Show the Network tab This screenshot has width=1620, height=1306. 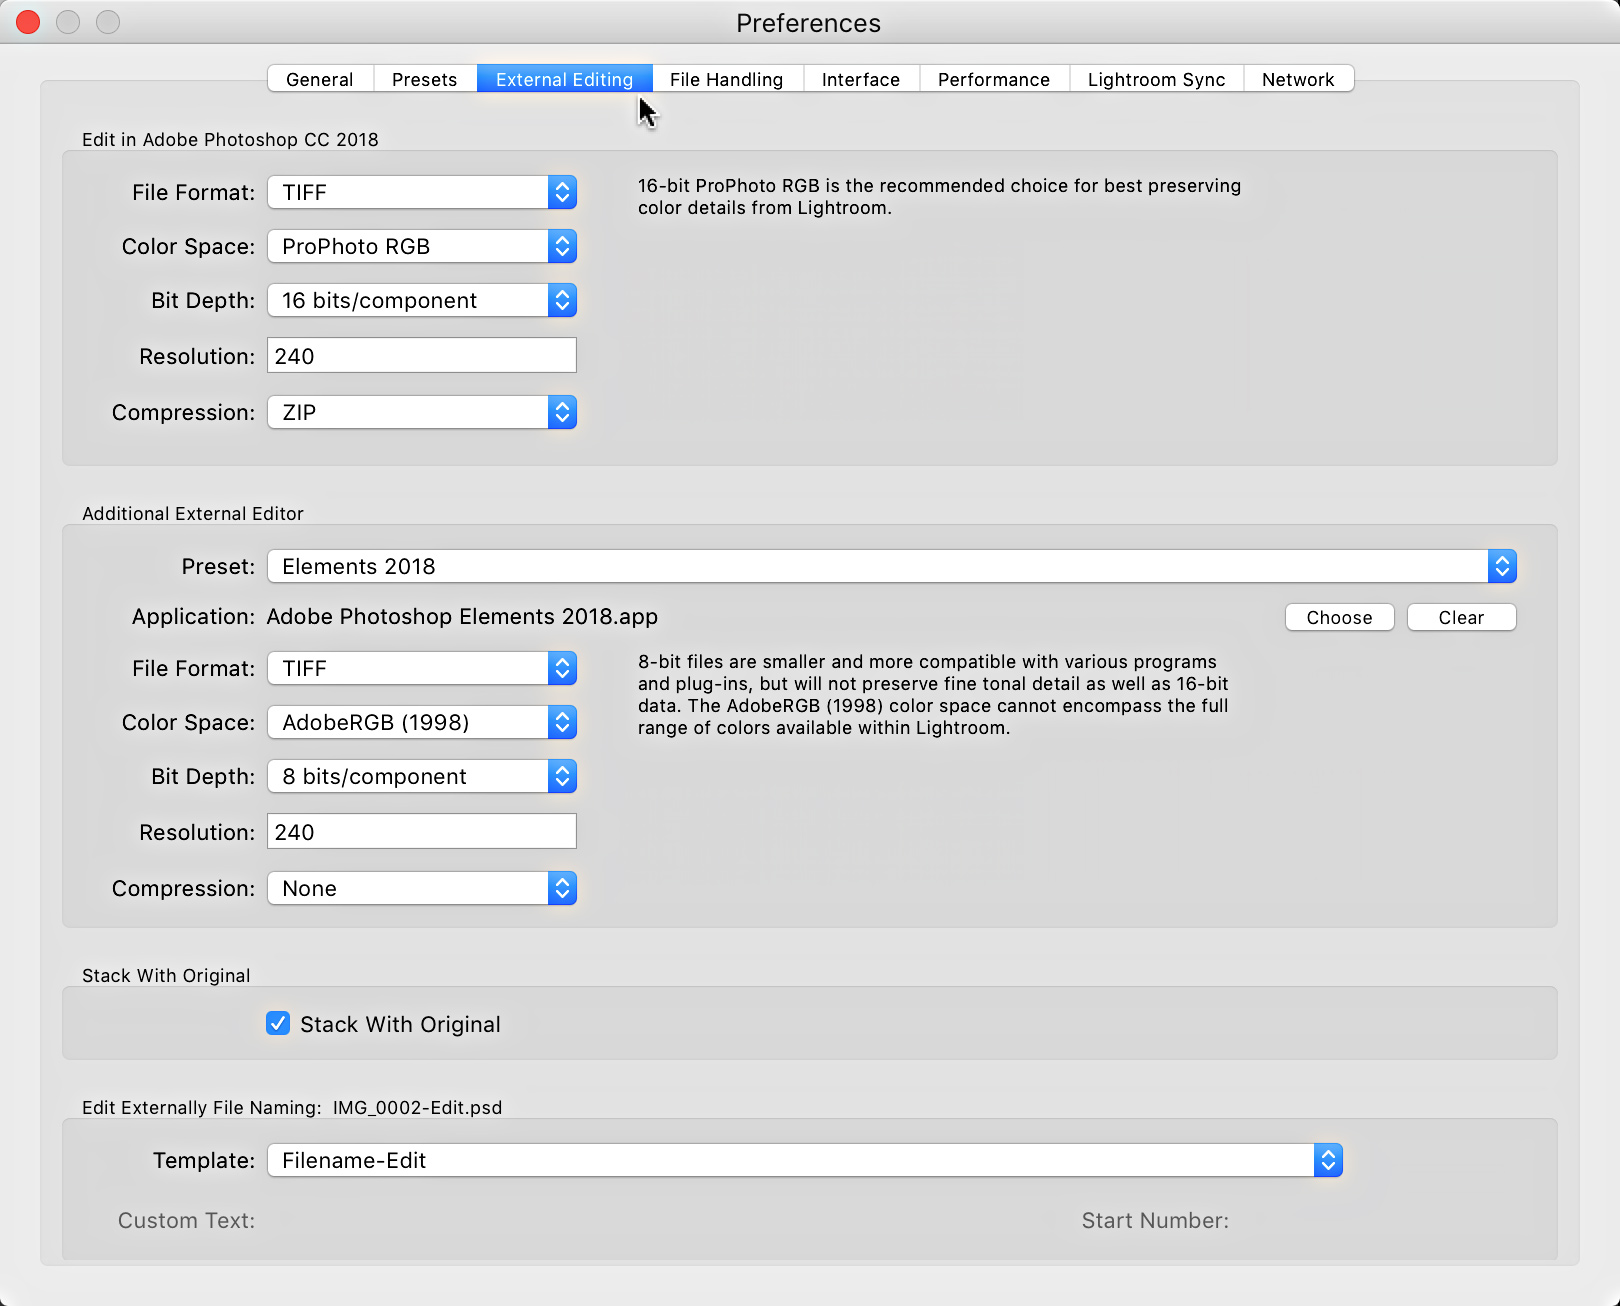click(x=1298, y=79)
